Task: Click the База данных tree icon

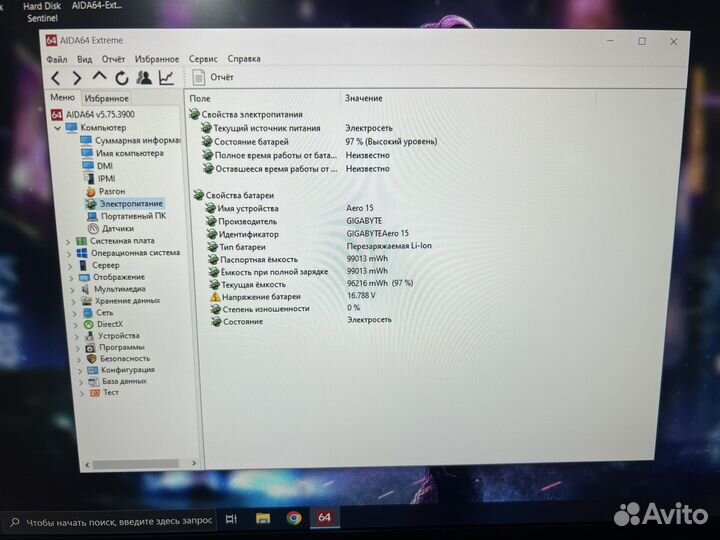Action: 94,382
